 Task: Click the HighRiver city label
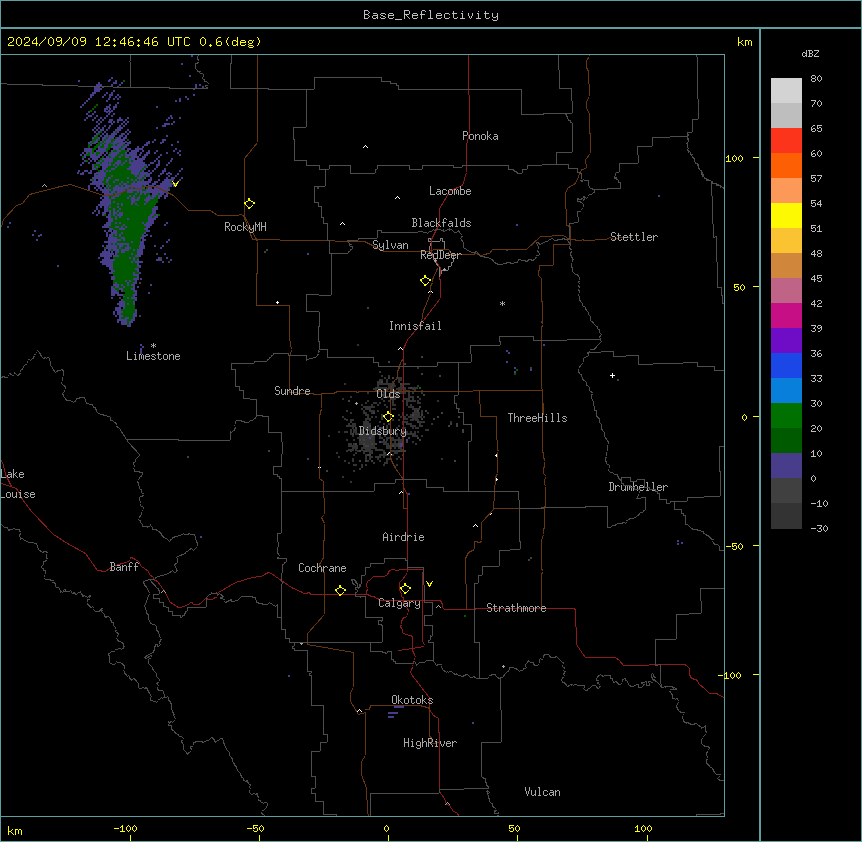pyautogui.click(x=430, y=743)
